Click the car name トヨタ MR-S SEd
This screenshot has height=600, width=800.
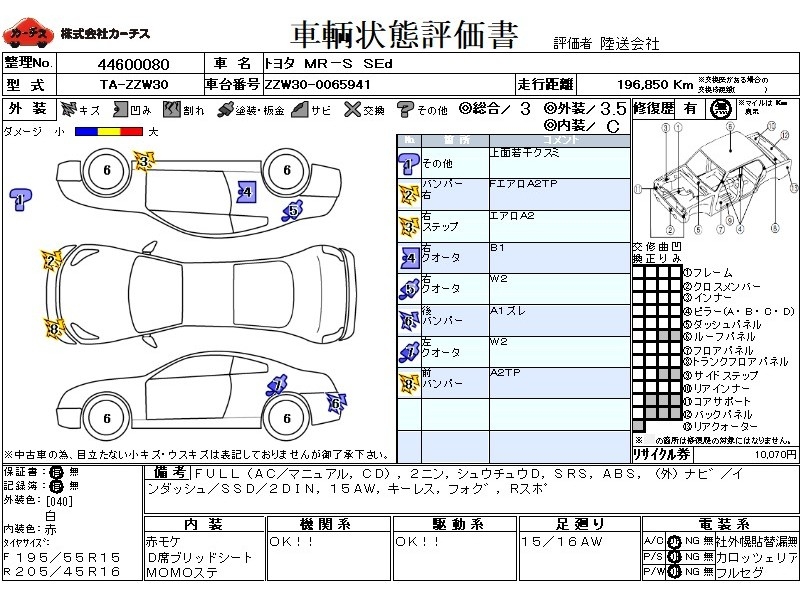[x=328, y=64]
